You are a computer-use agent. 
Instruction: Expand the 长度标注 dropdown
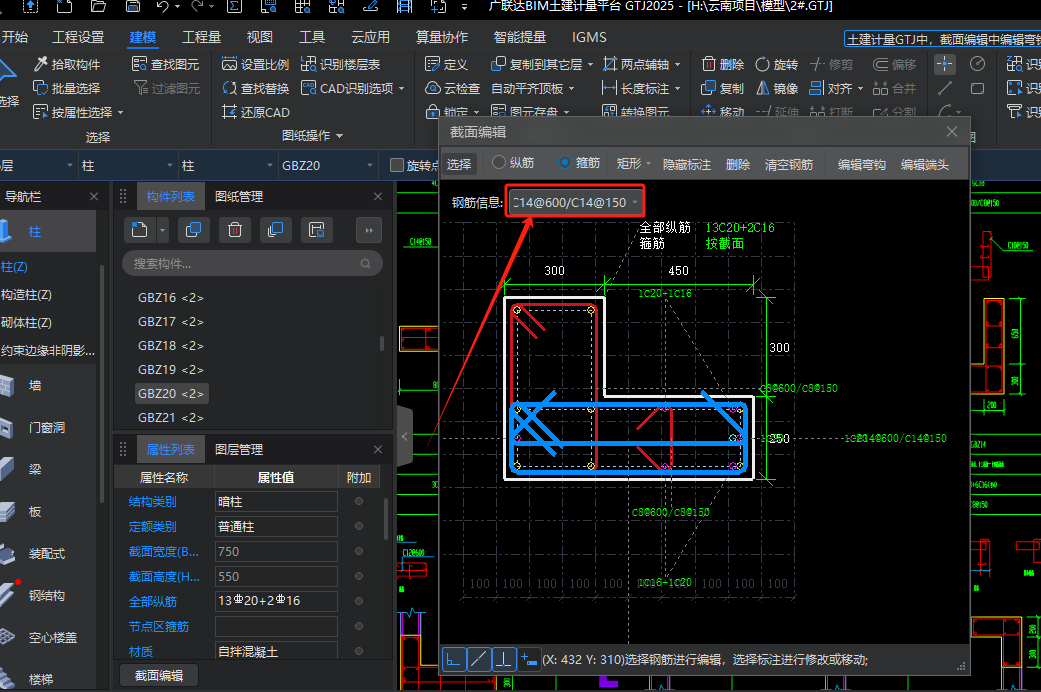677,88
